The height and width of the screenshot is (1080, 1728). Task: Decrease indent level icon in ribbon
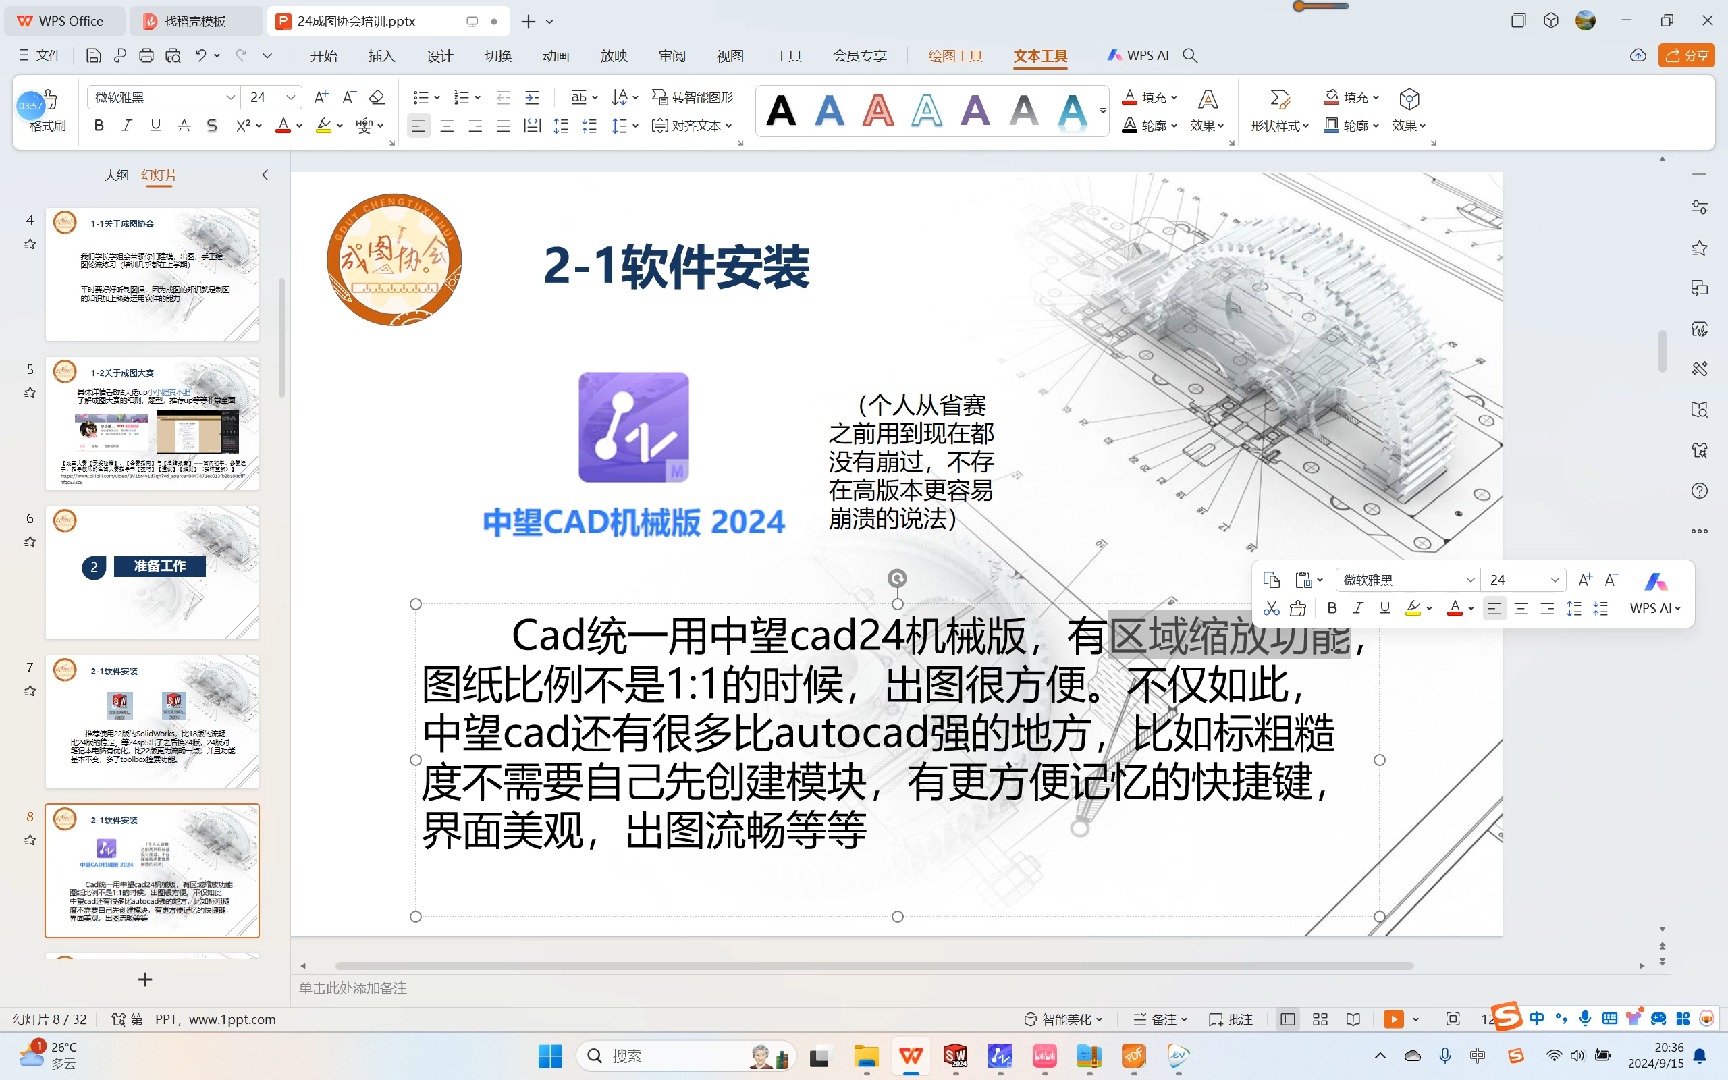[503, 97]
